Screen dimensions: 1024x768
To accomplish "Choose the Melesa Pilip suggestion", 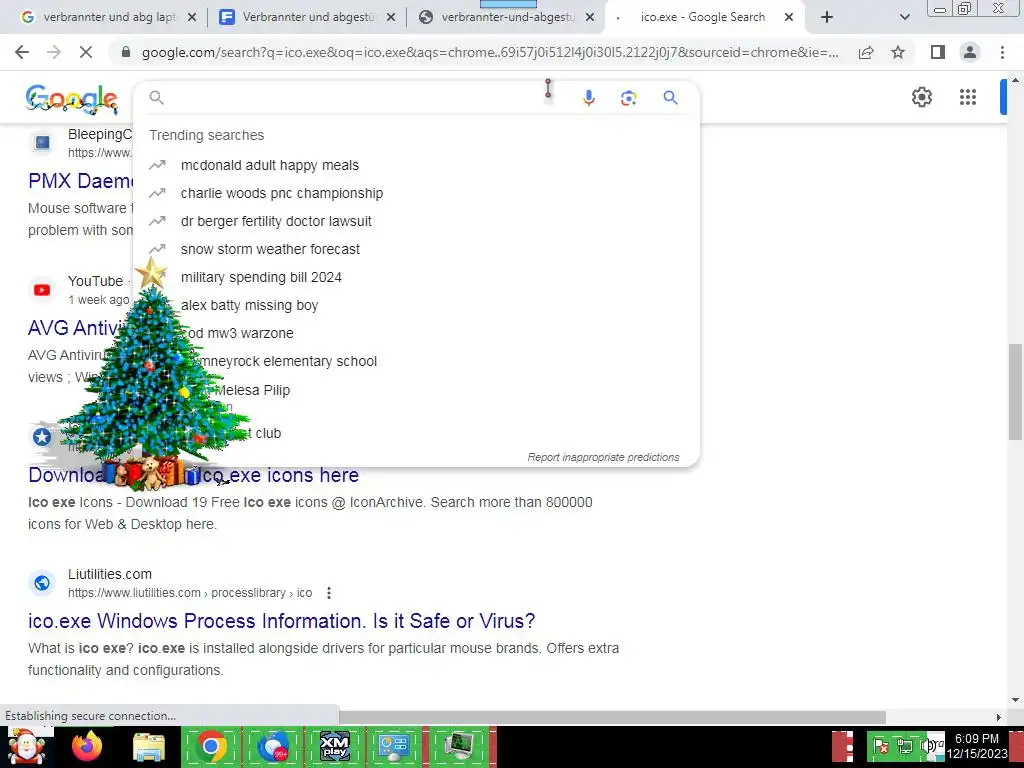I will (252, 391).
